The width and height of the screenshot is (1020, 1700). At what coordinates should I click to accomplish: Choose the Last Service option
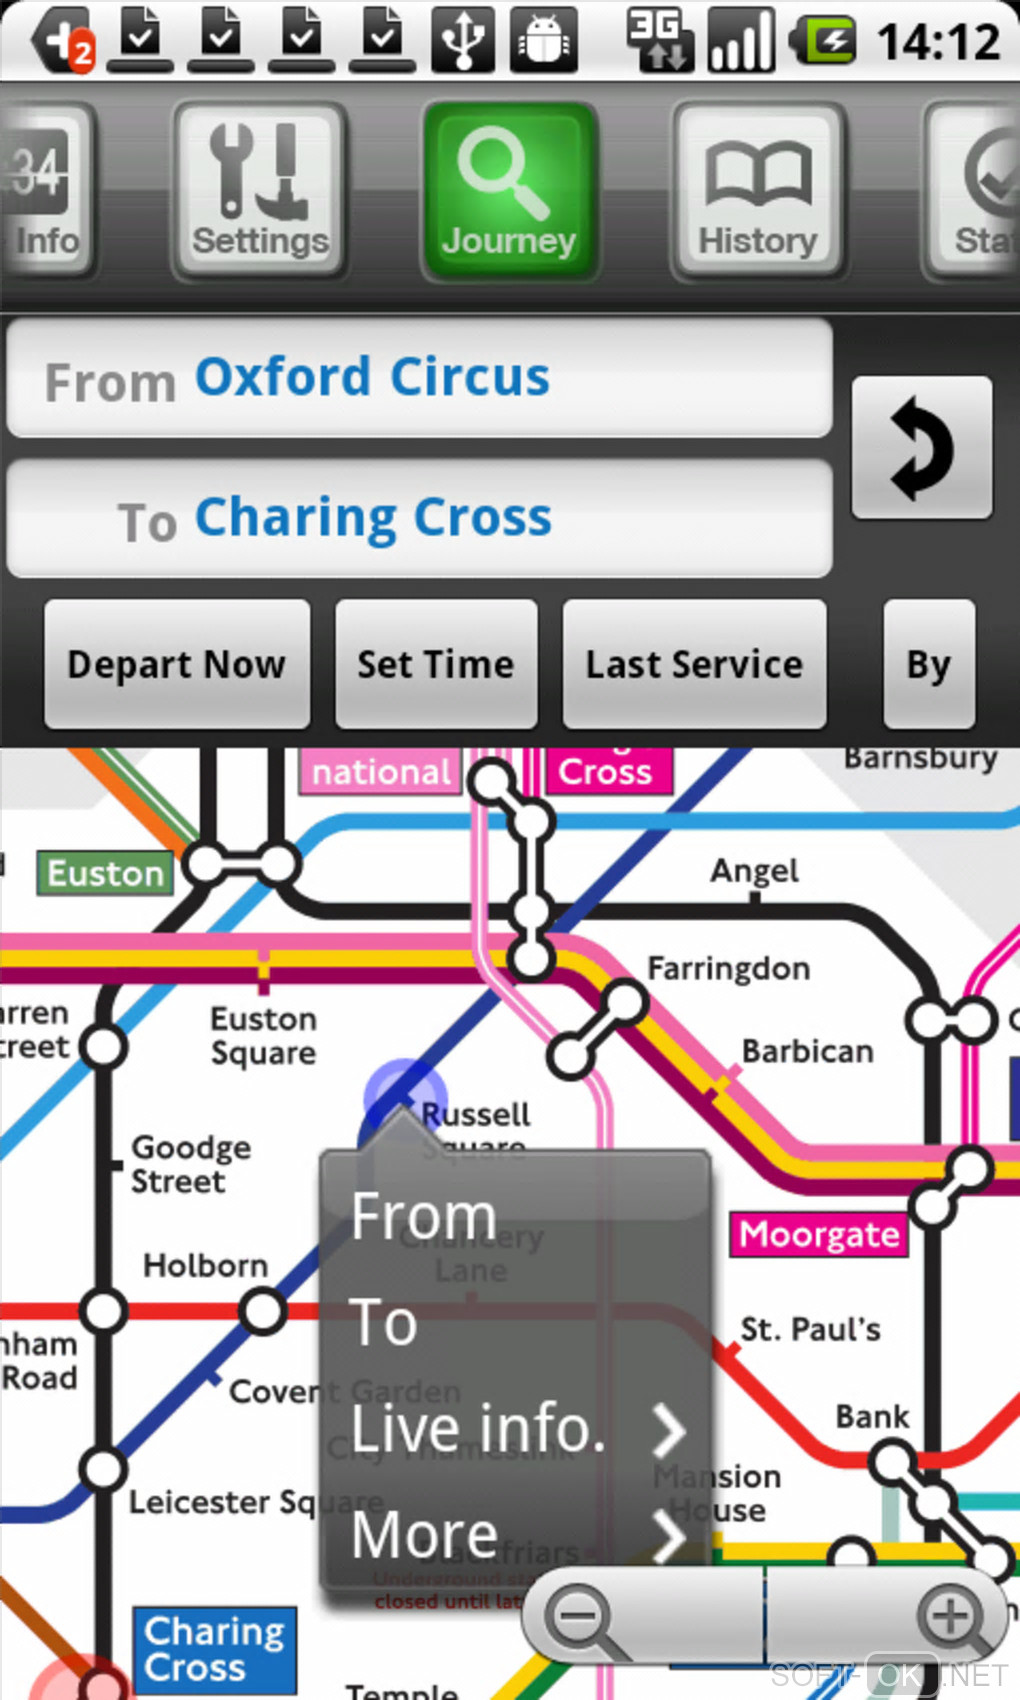pos(694,664)
